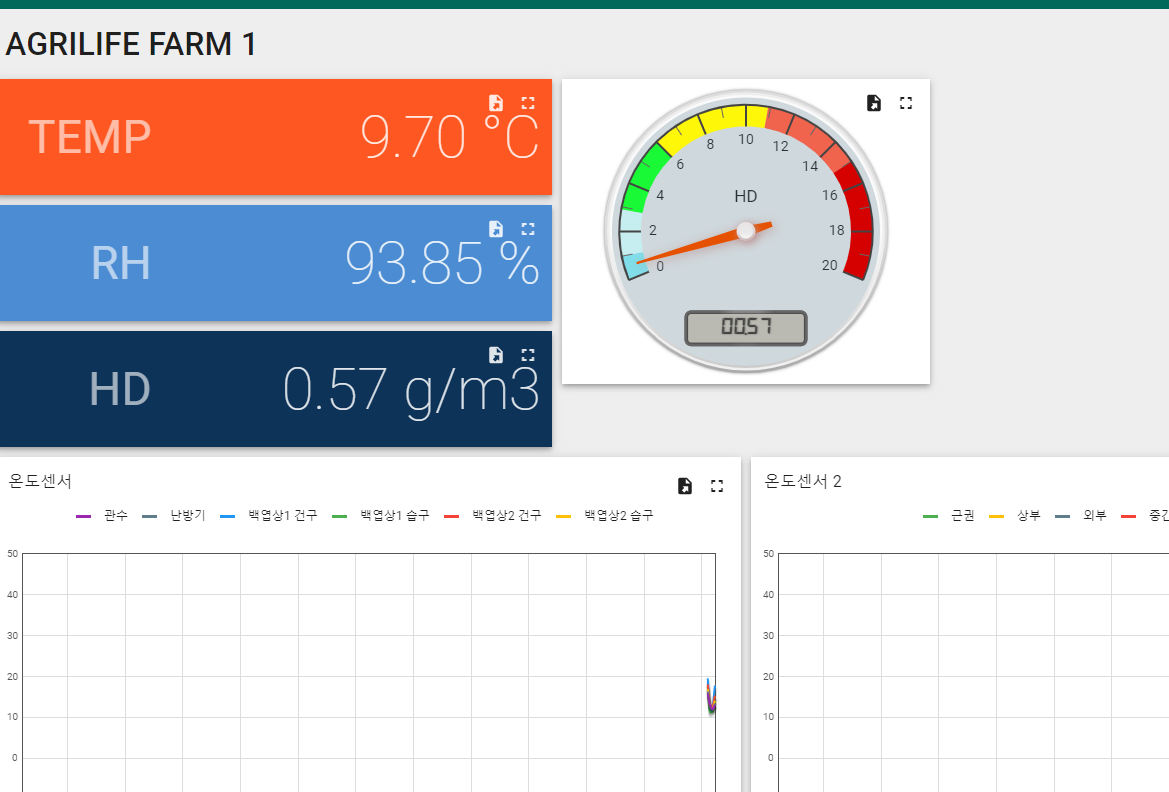Click the 온도센서 chart title

tap(40, 481)
